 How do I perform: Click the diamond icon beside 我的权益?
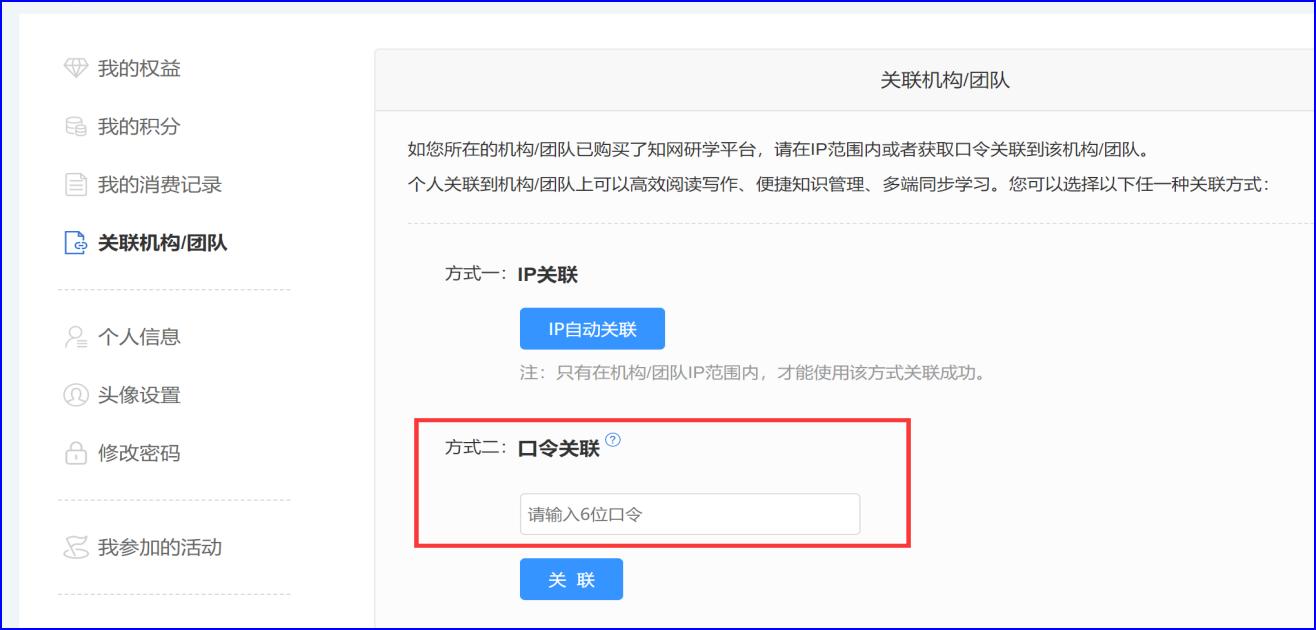(x=76, y=69)
